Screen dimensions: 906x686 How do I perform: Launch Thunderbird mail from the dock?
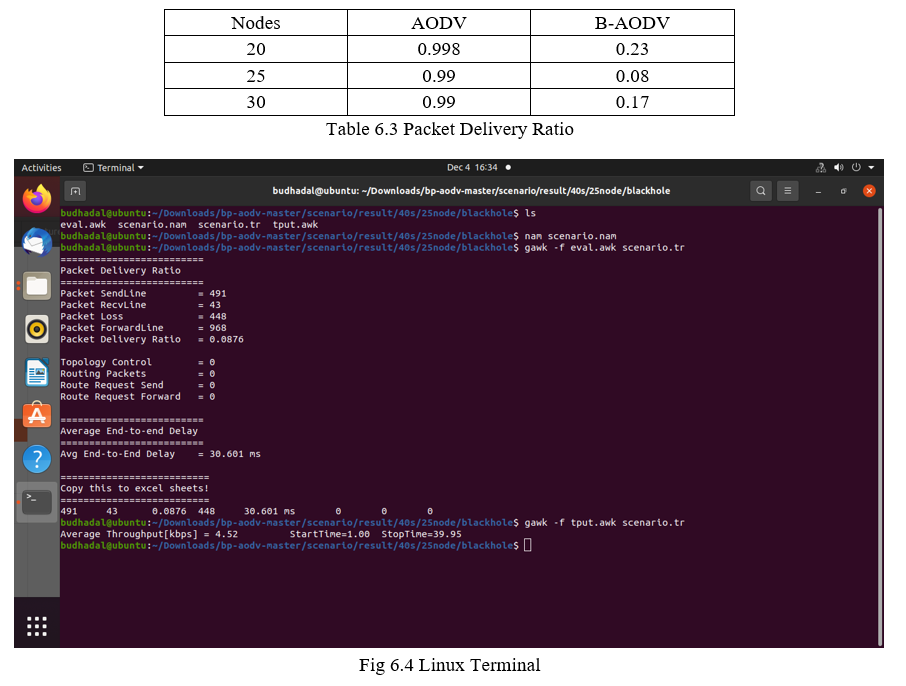coord(37,242)
